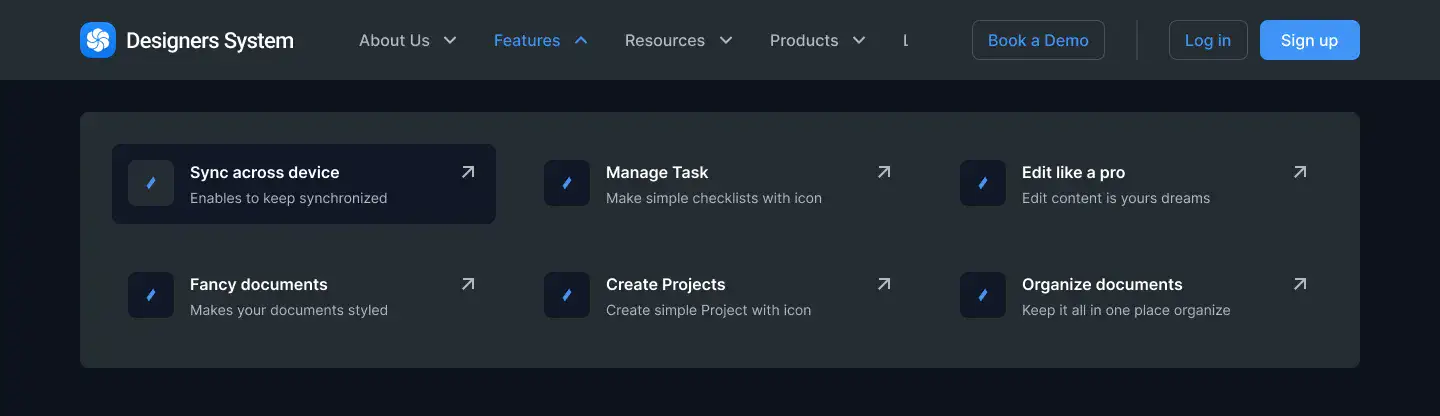Click the blue Sign up button
The height and width of the screenshot is (416, 1440).
pos(1309,40)
